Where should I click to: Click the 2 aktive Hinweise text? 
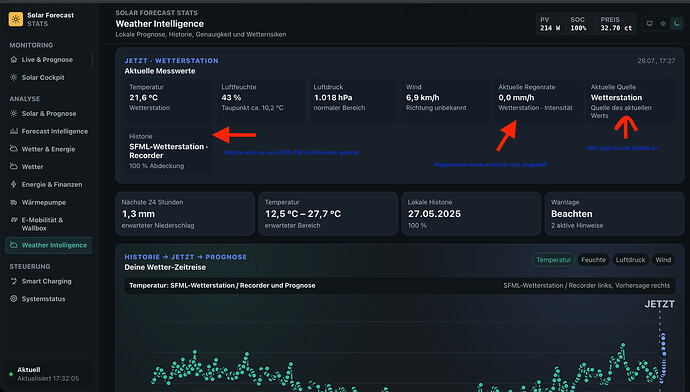(577, 225)
